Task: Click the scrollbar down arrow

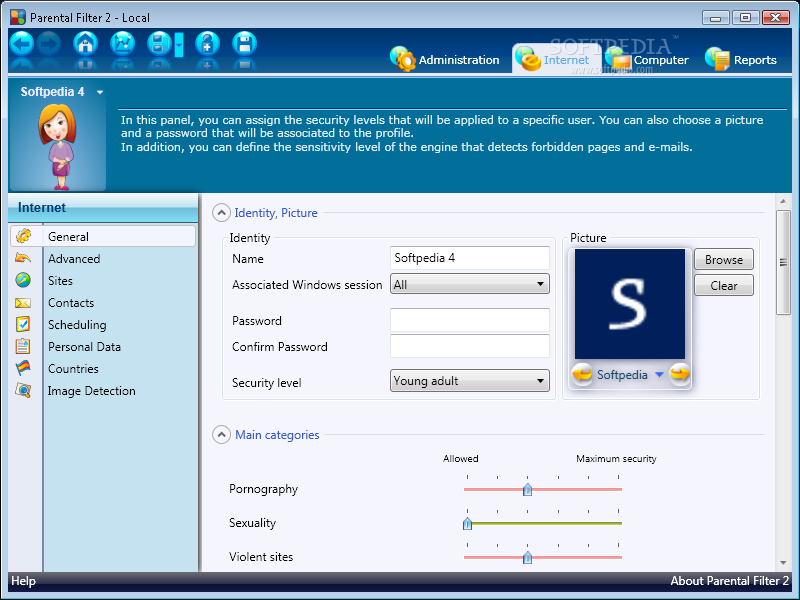Action: coord(783,563)
